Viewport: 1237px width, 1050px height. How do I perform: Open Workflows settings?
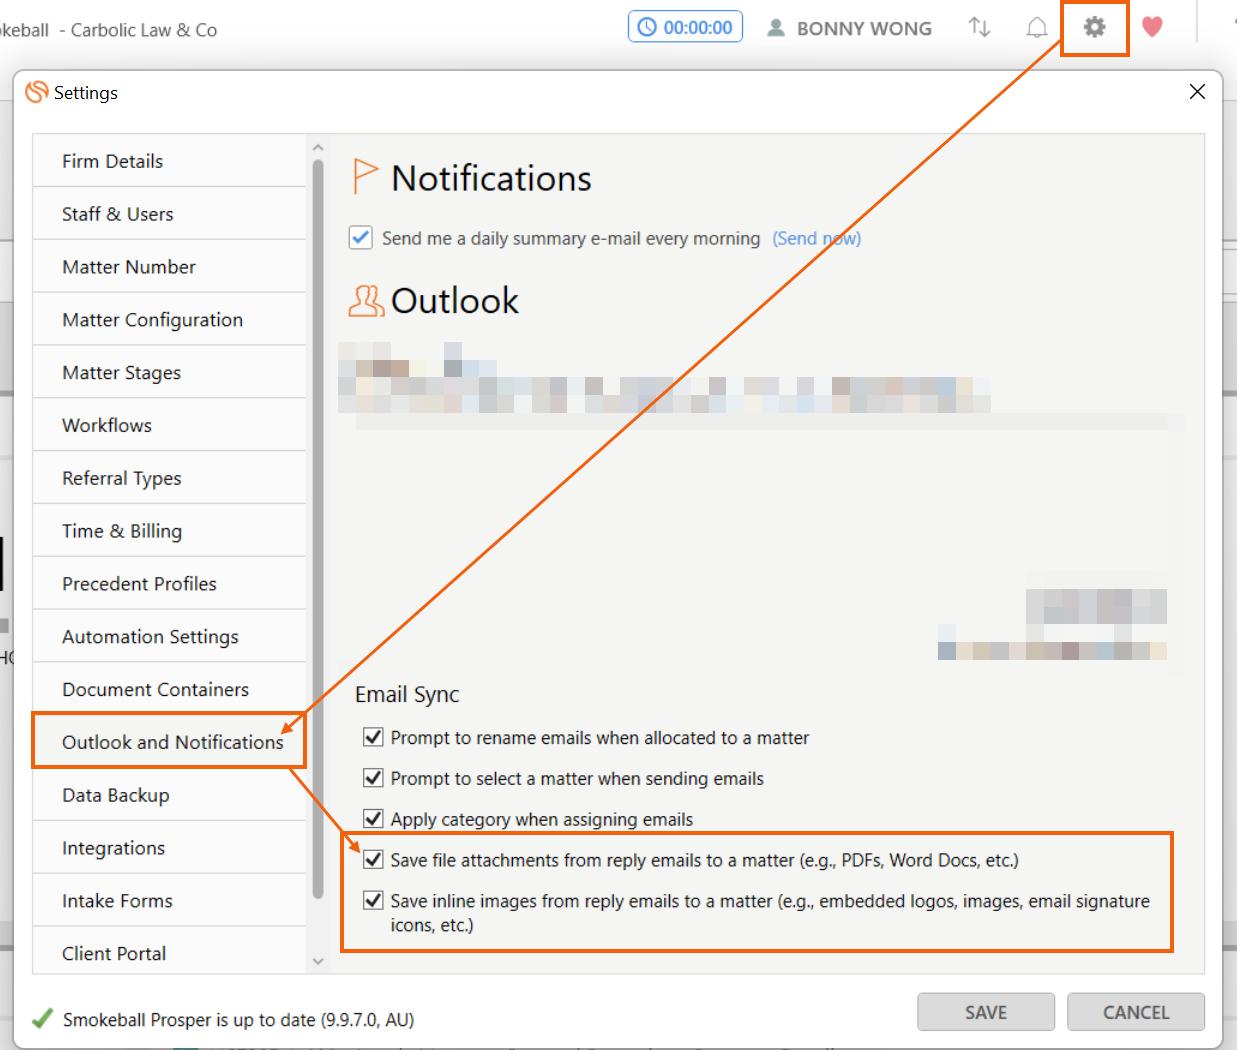pyautogui.click(x=169, y=425)
